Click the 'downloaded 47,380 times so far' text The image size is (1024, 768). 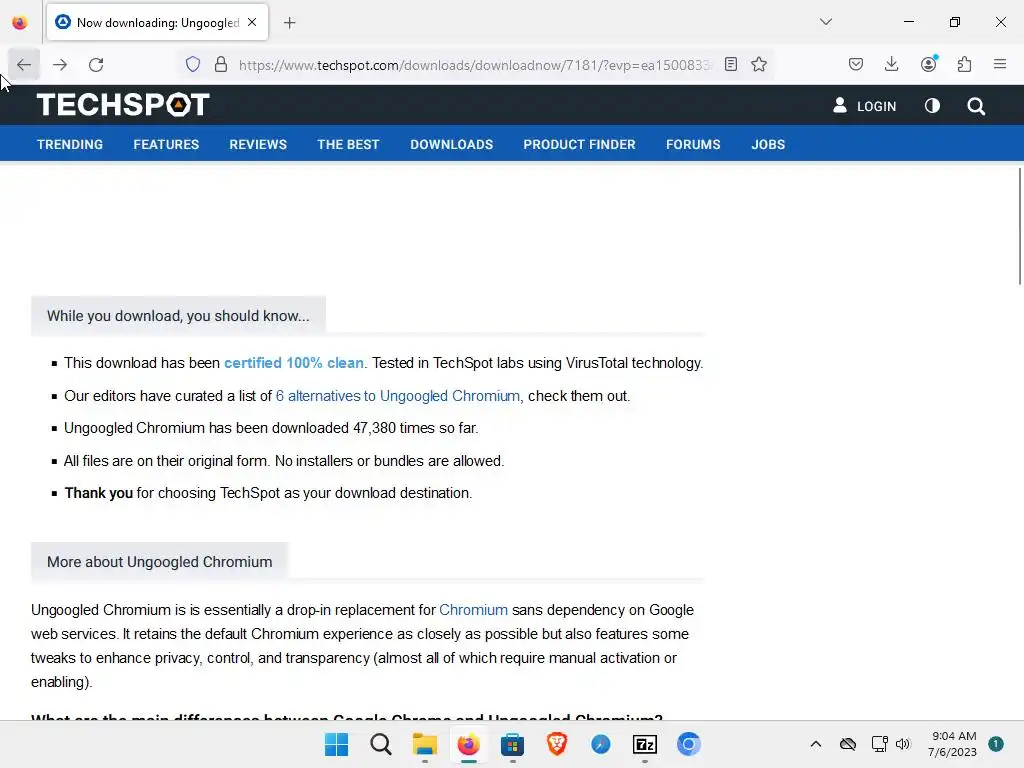tap(375, 428)
